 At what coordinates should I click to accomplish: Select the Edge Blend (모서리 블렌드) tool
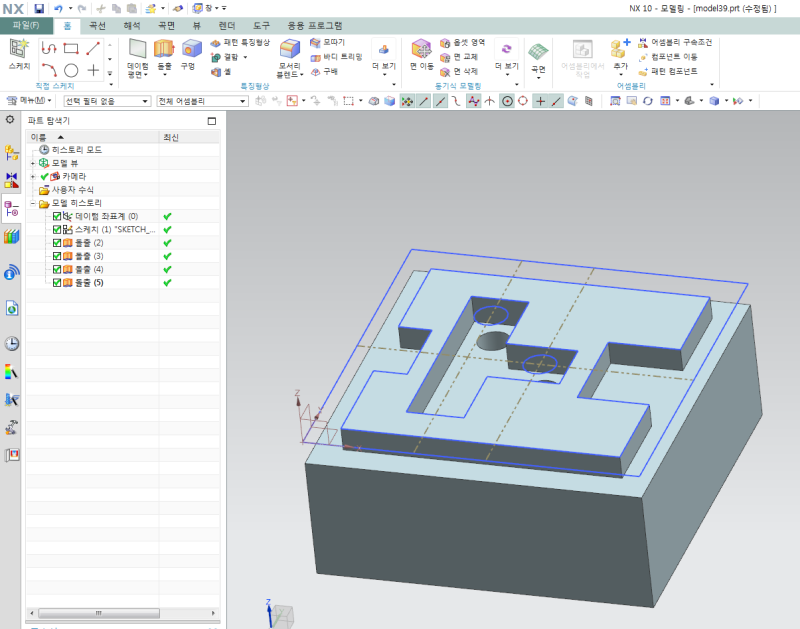(290, 56)
